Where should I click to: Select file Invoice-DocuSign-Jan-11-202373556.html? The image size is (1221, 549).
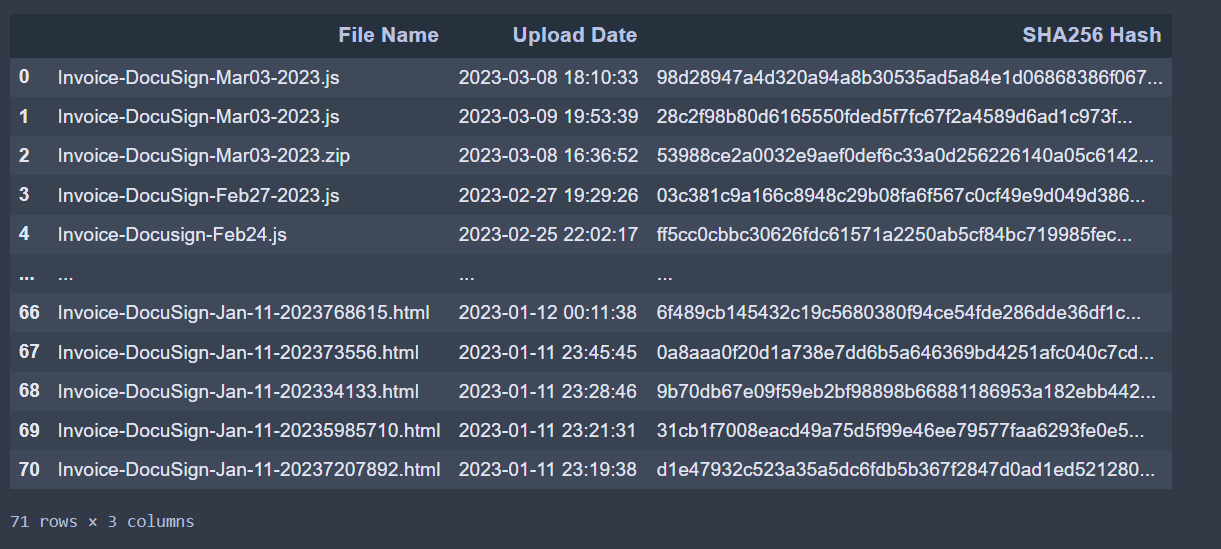click(238, 352)
